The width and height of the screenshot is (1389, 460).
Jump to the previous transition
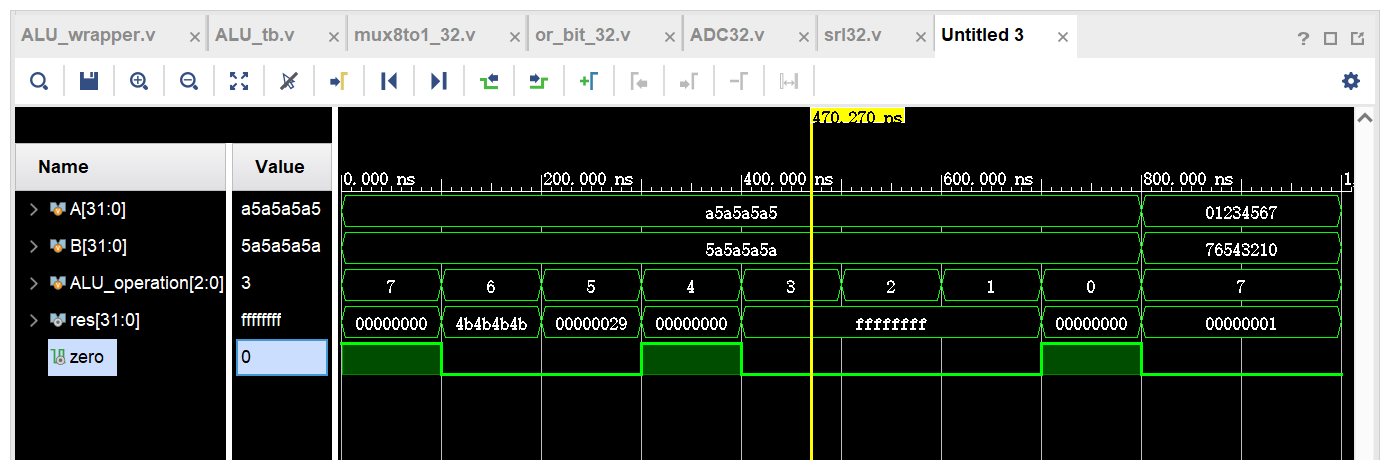pyautogui.click(x=489, y=81)
